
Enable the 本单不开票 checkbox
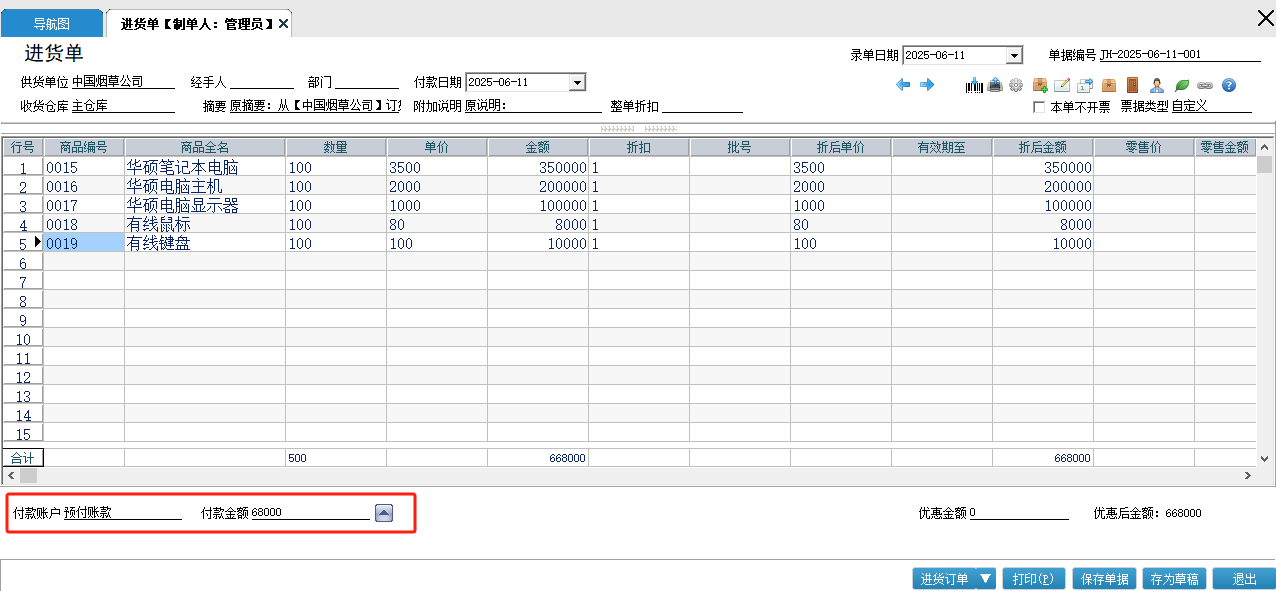click(1039, 106)
